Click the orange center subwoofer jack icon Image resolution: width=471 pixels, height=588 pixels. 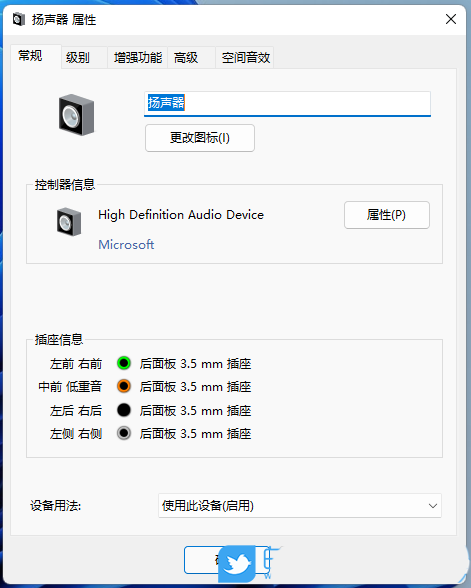tap(124, 386)
